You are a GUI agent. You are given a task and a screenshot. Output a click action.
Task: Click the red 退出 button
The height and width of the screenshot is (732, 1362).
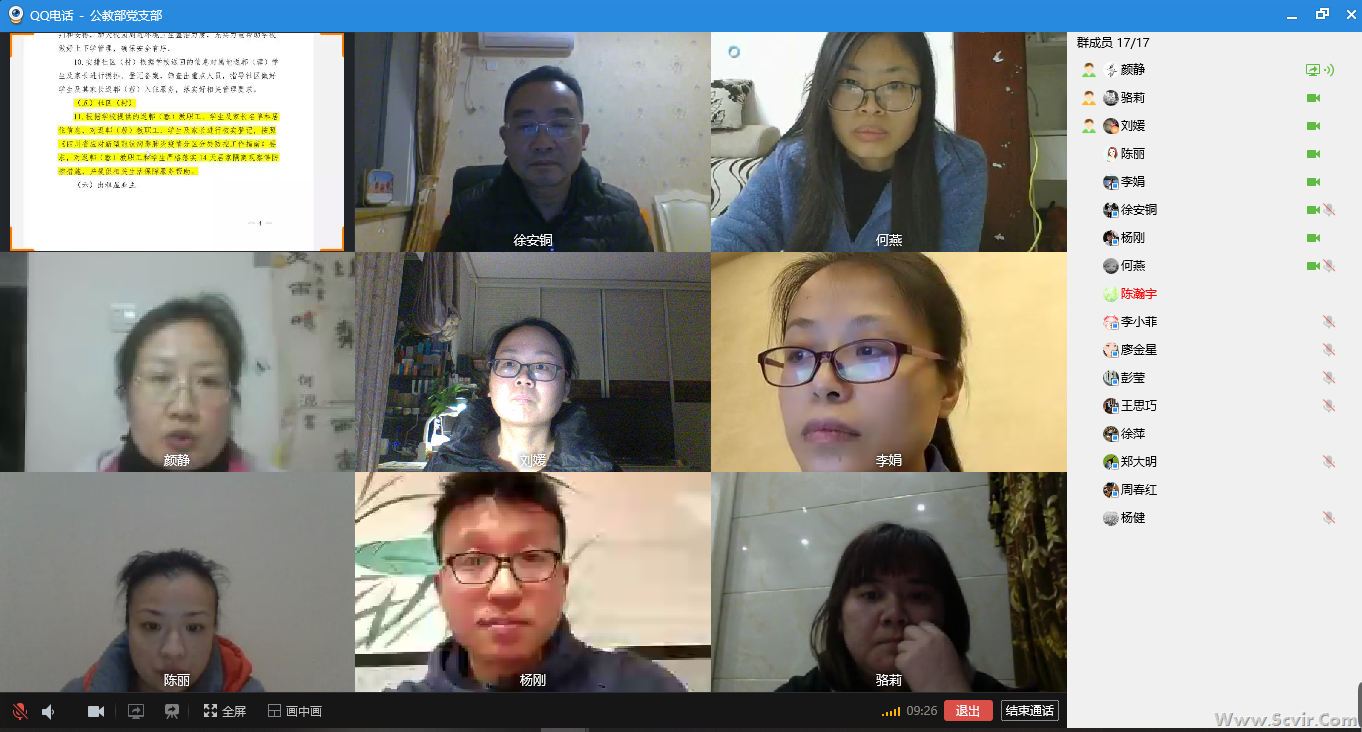pyautogui.click(x=968, y=711)
